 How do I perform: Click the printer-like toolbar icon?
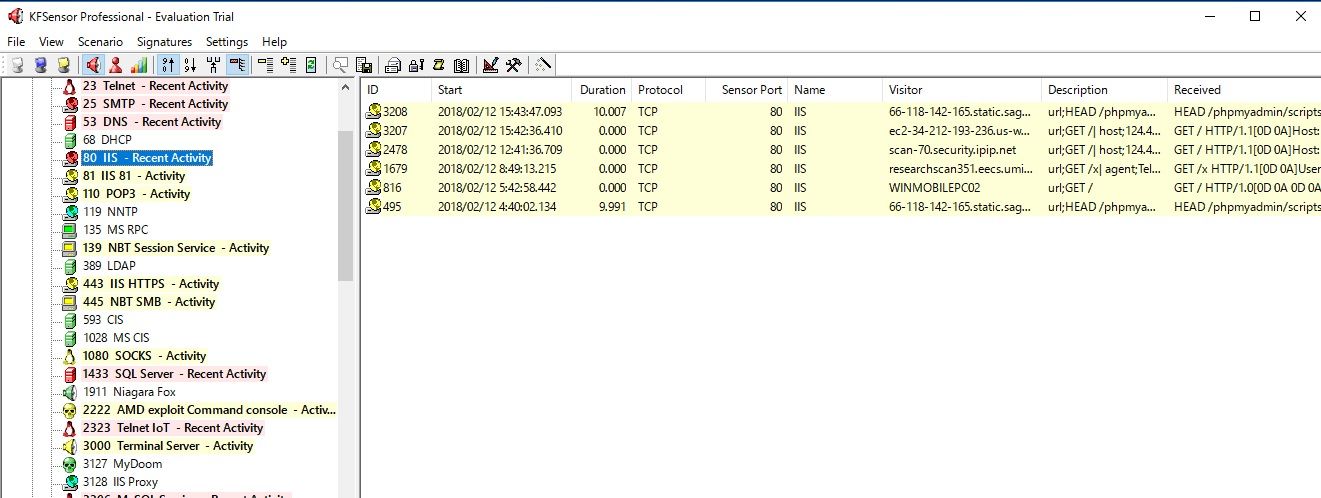tap(394, 65)
